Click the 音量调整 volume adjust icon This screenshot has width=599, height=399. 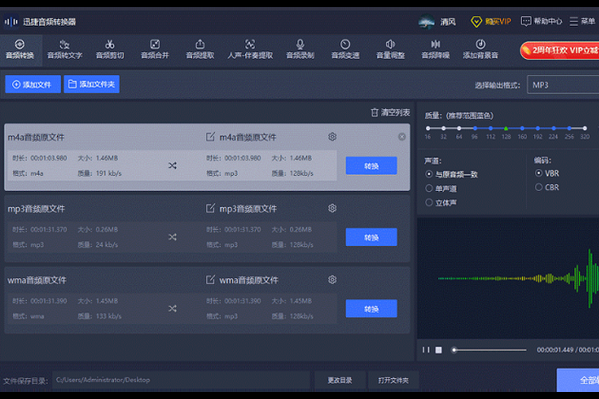pyautogui.click(x=390, y=44)
